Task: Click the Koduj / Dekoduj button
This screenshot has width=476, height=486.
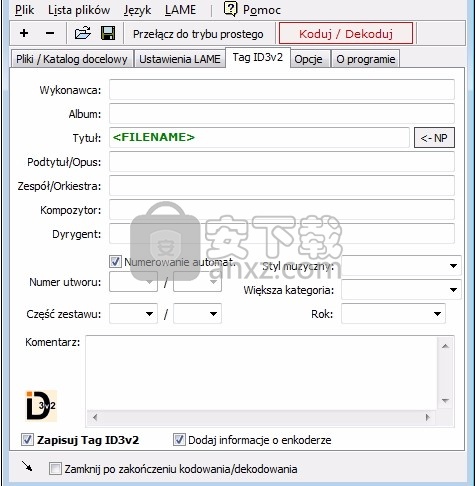Action: click(x=346, y=33)
